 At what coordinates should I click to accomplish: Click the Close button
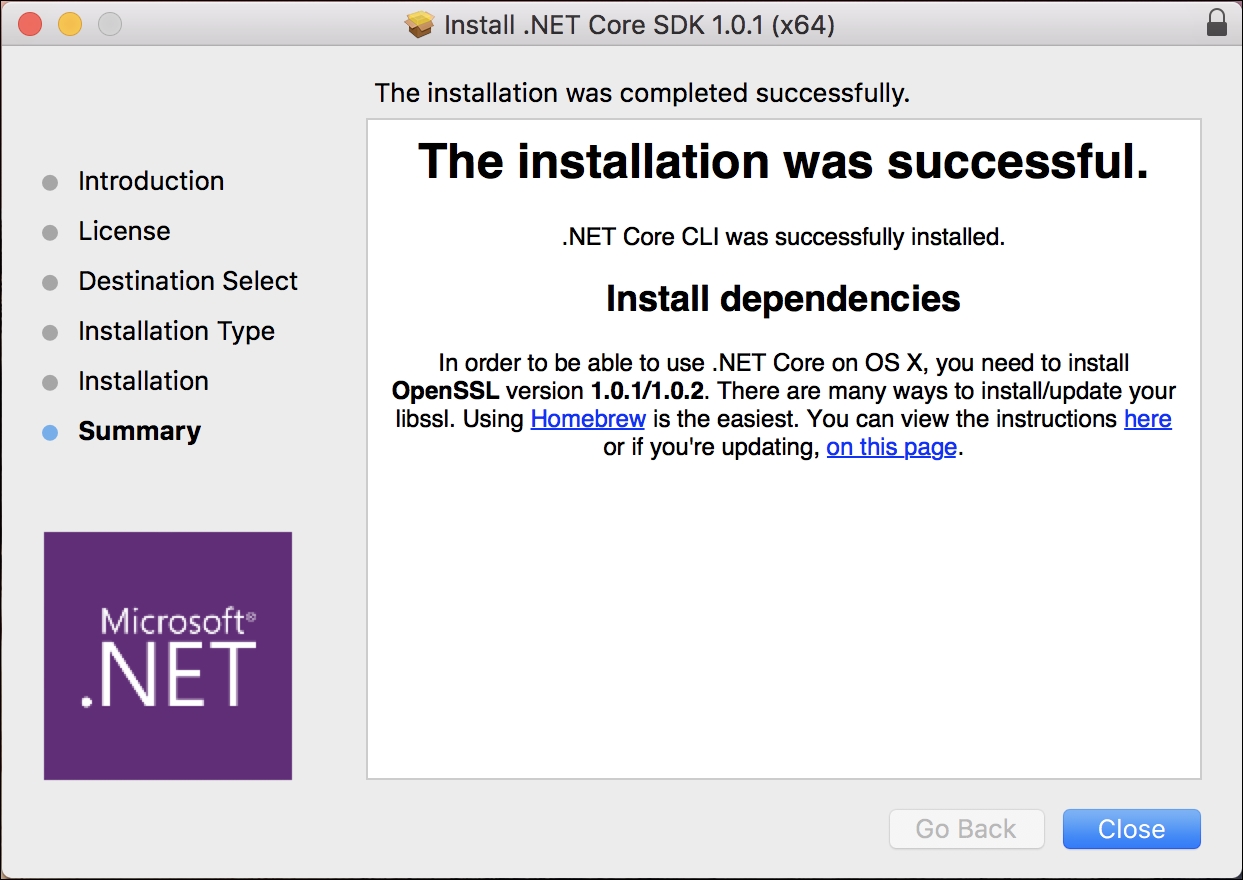(x=1131, y=829)
